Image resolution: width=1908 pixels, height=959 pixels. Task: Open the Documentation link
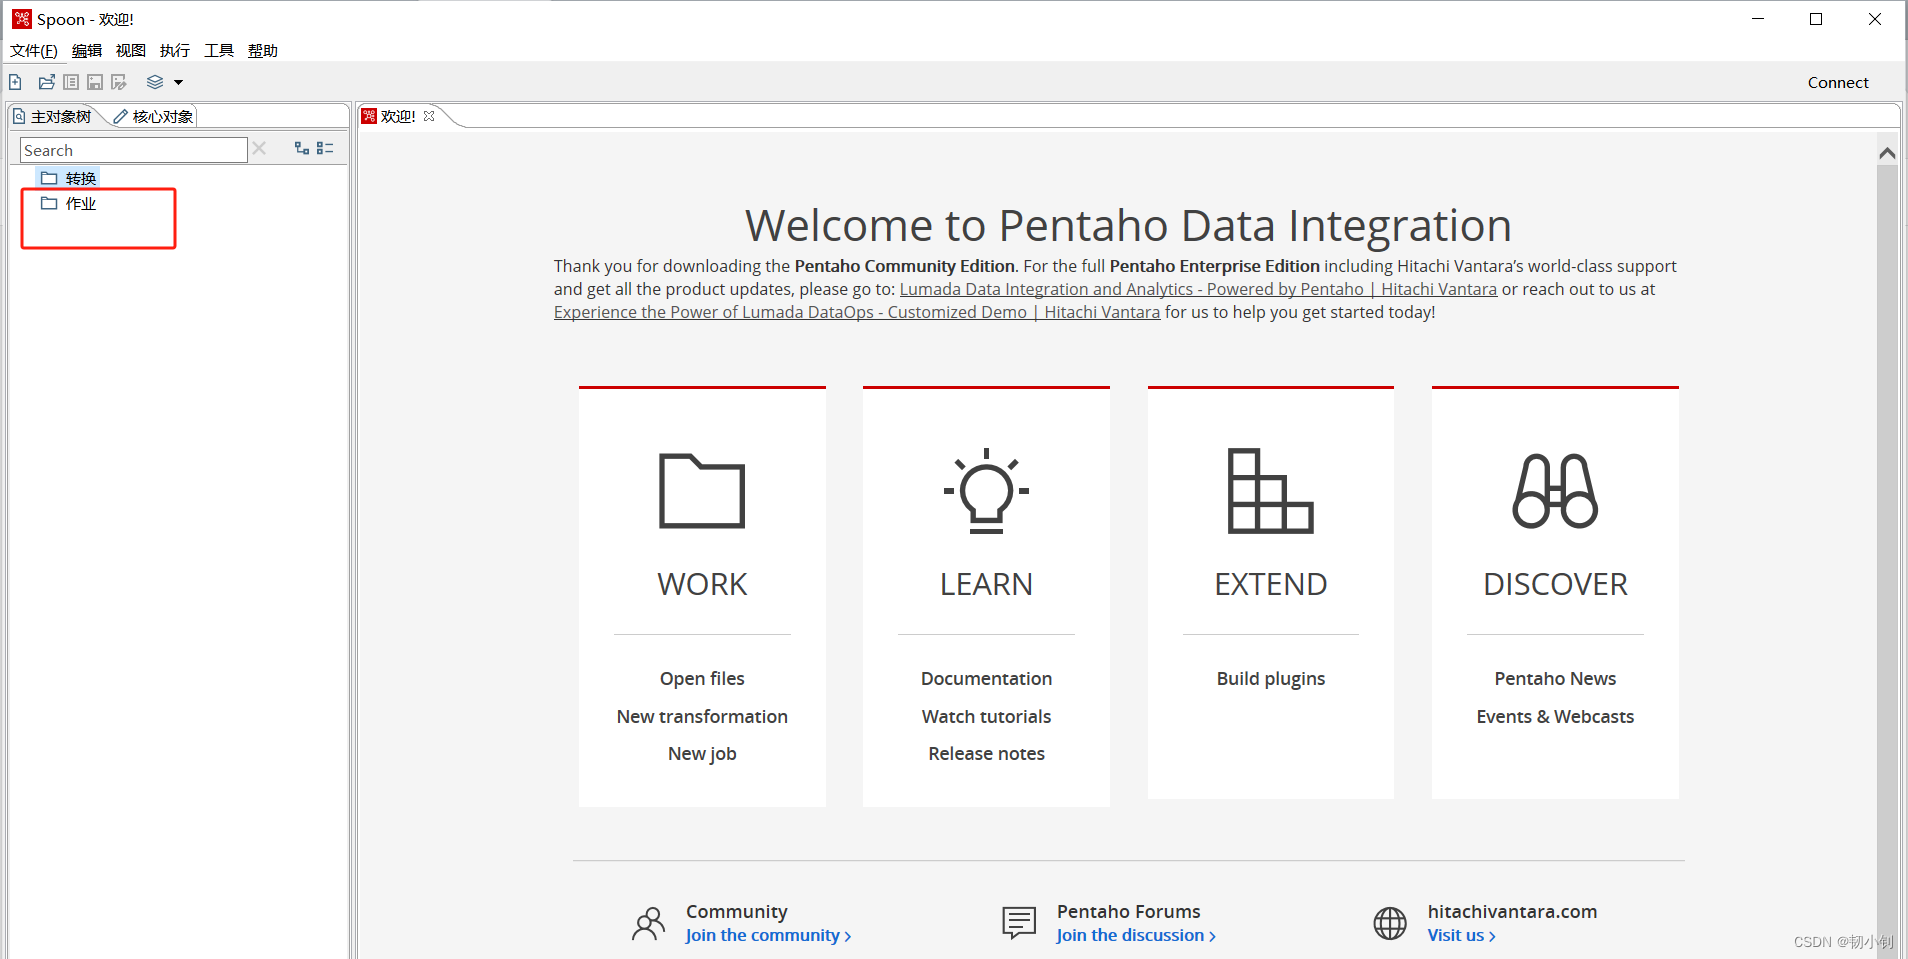click(986, 679)
